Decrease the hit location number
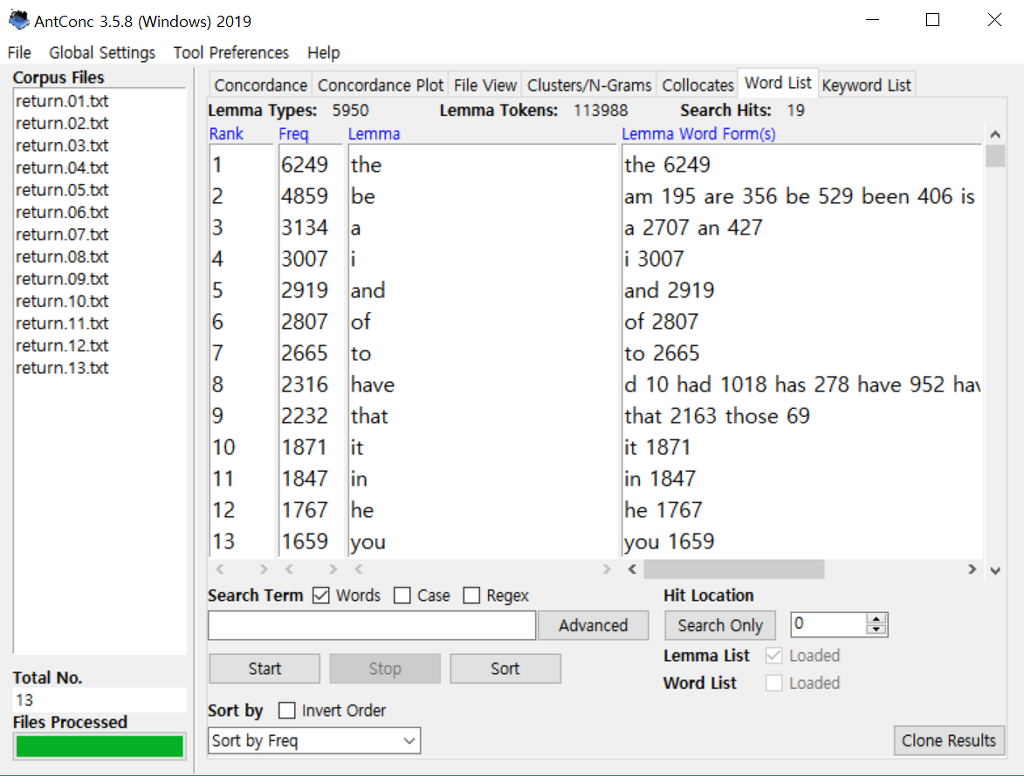Image resolution: width=1024 pixels, height=776 pixels. point(876,630)
